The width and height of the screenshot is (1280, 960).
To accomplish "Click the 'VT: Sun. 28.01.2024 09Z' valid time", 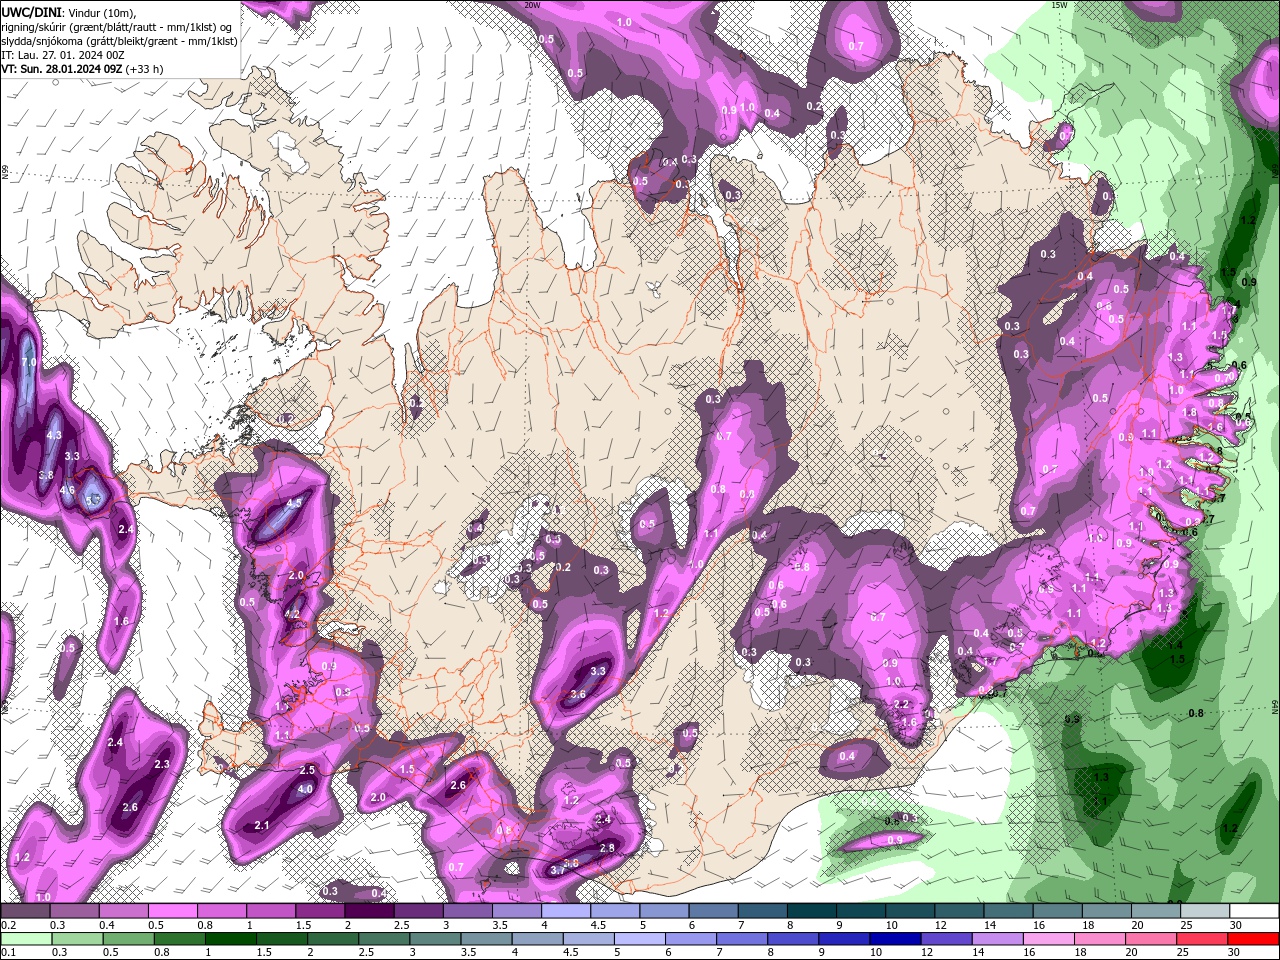I will pyautogui.click(x=61, y=69).
